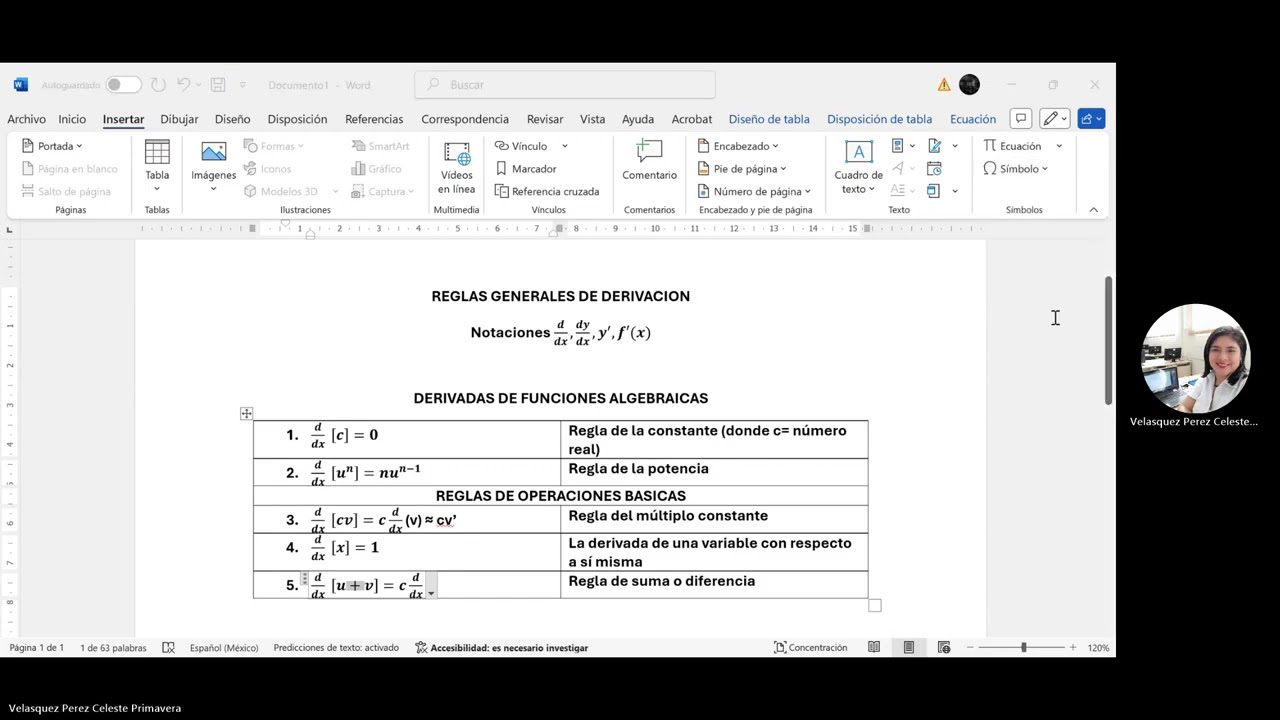Toggle Concentración focus mode
Screen dimensions: 1280x720
pos(810,648)
